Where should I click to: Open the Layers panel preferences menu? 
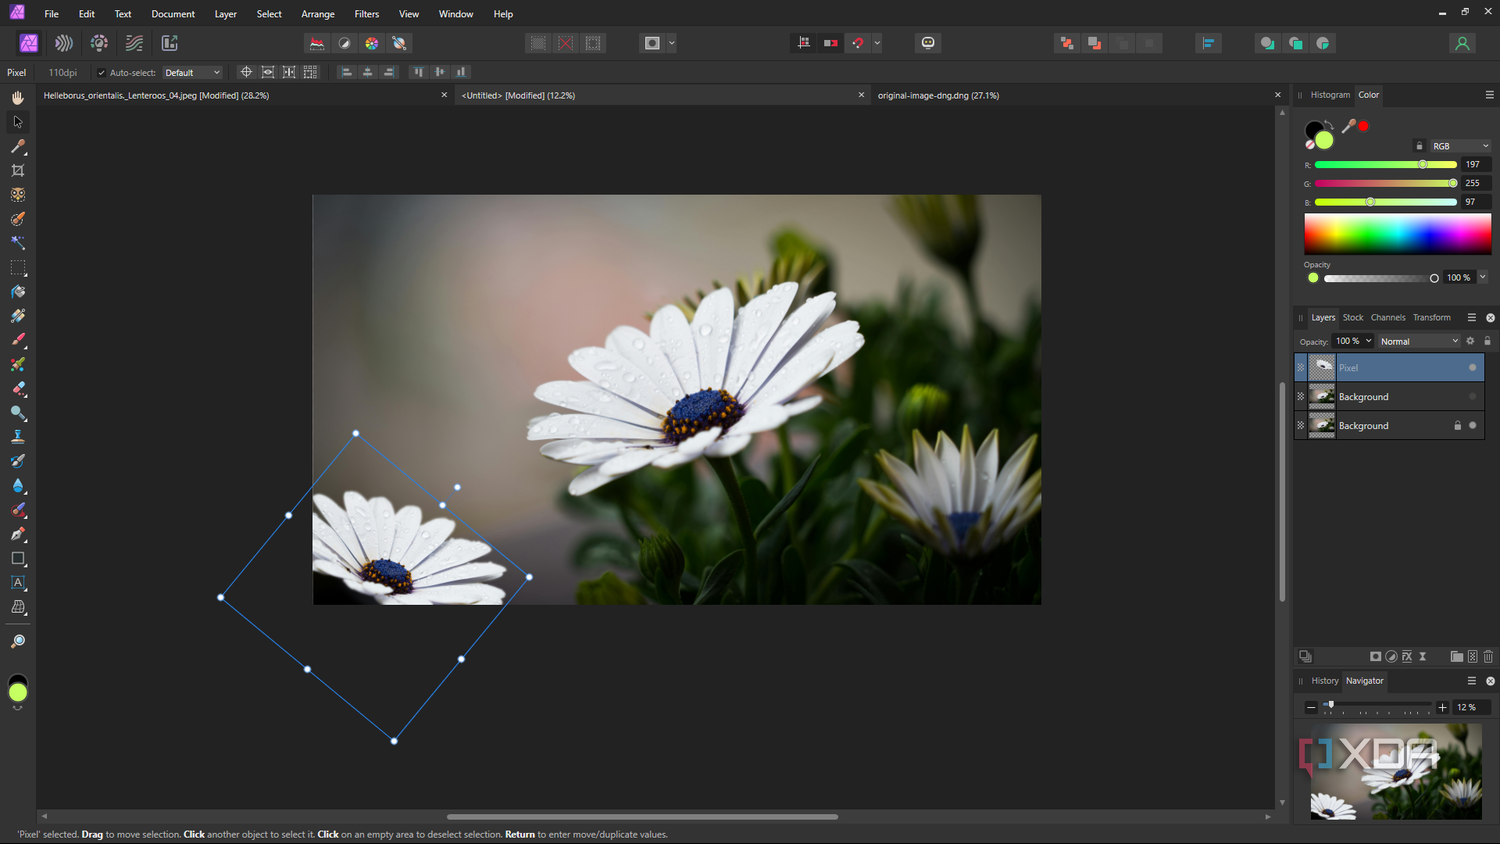[x=1471, y=317]
